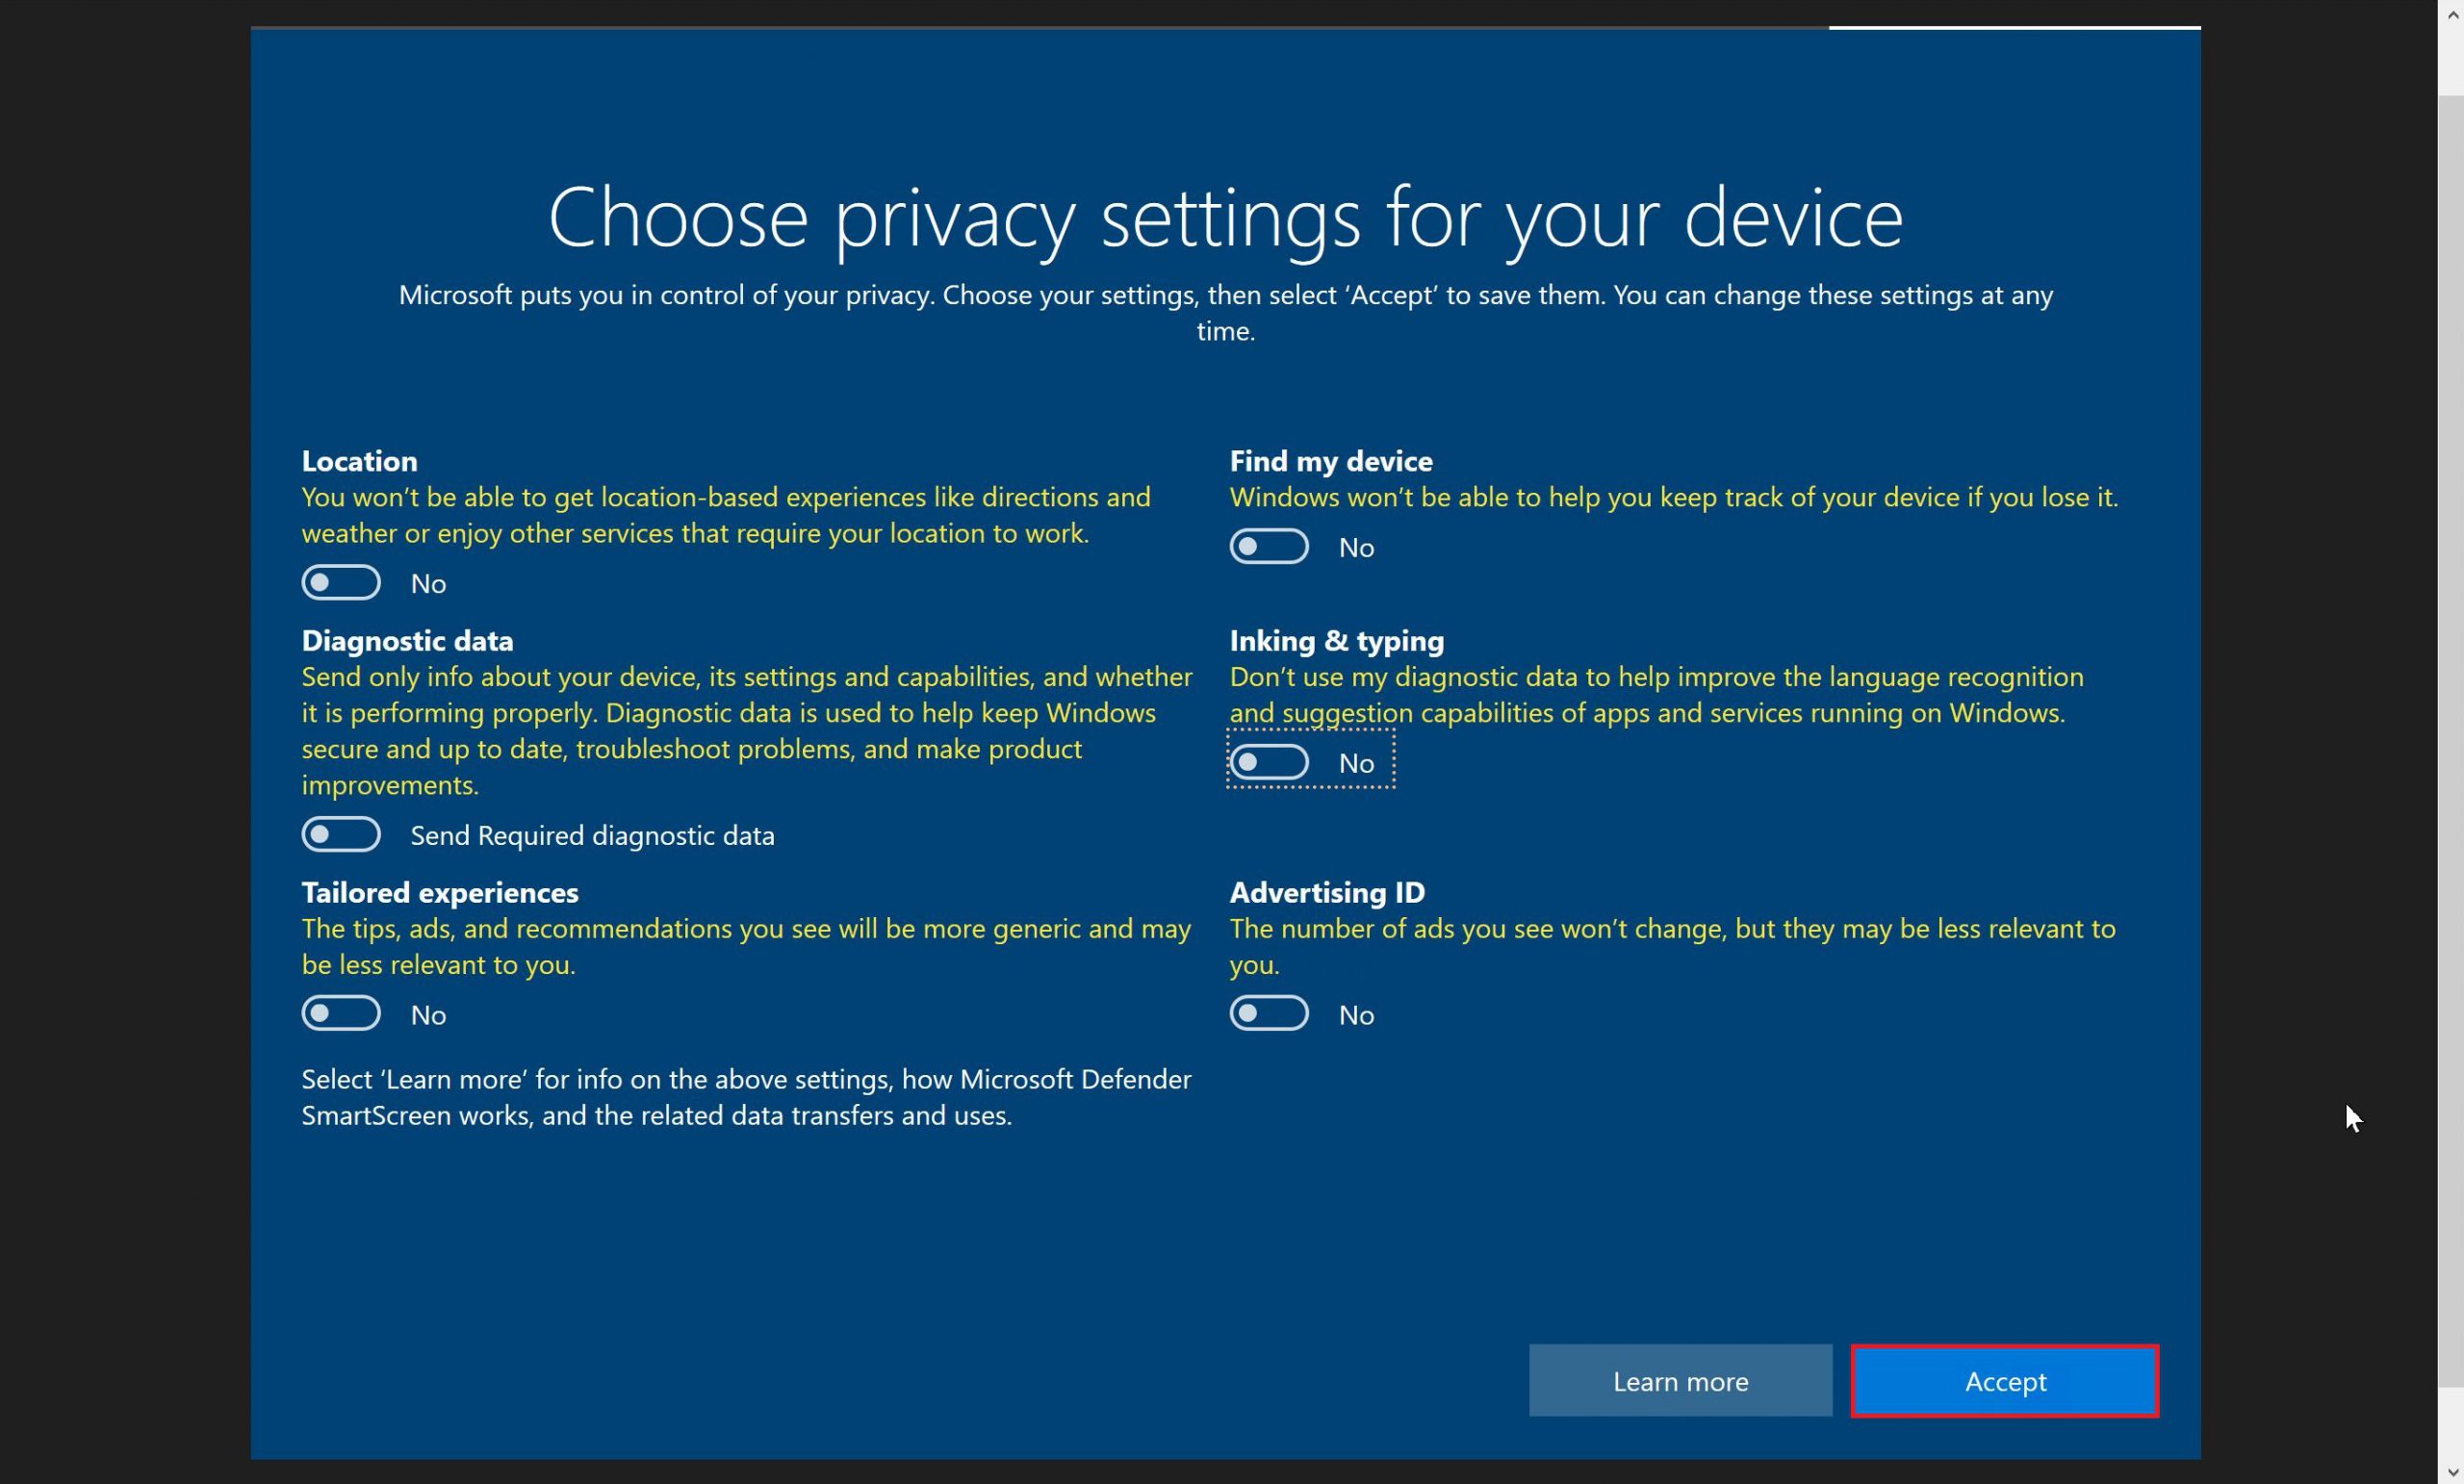The width and height of the screenshot is (2464, 1484).
Task: Toggle the Find my device switch
Action: 1269,546
